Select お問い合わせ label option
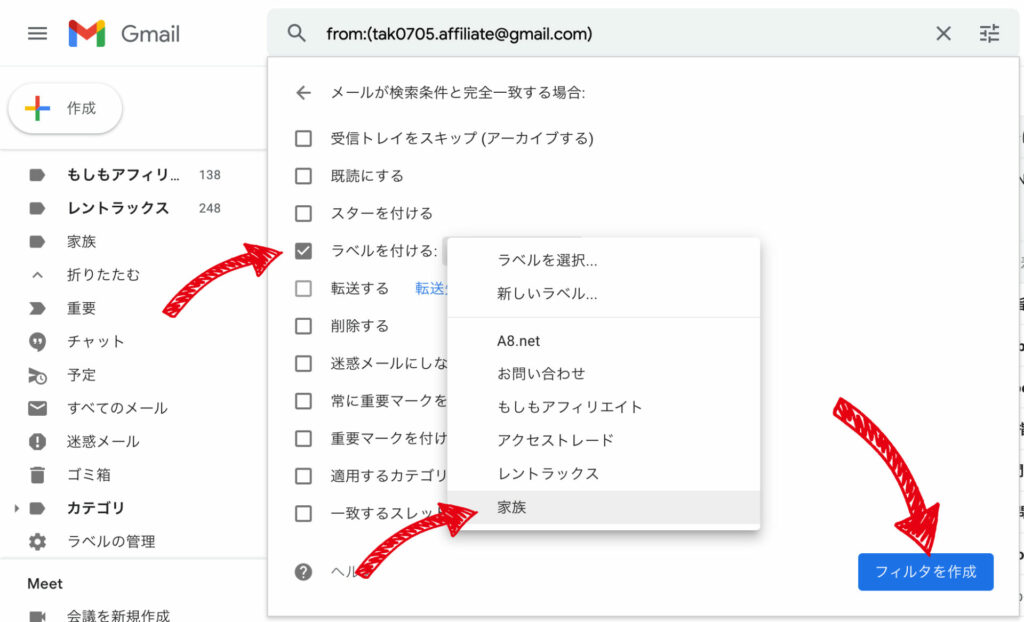Viewport: 1024px width, 622px height. (603, 374)
